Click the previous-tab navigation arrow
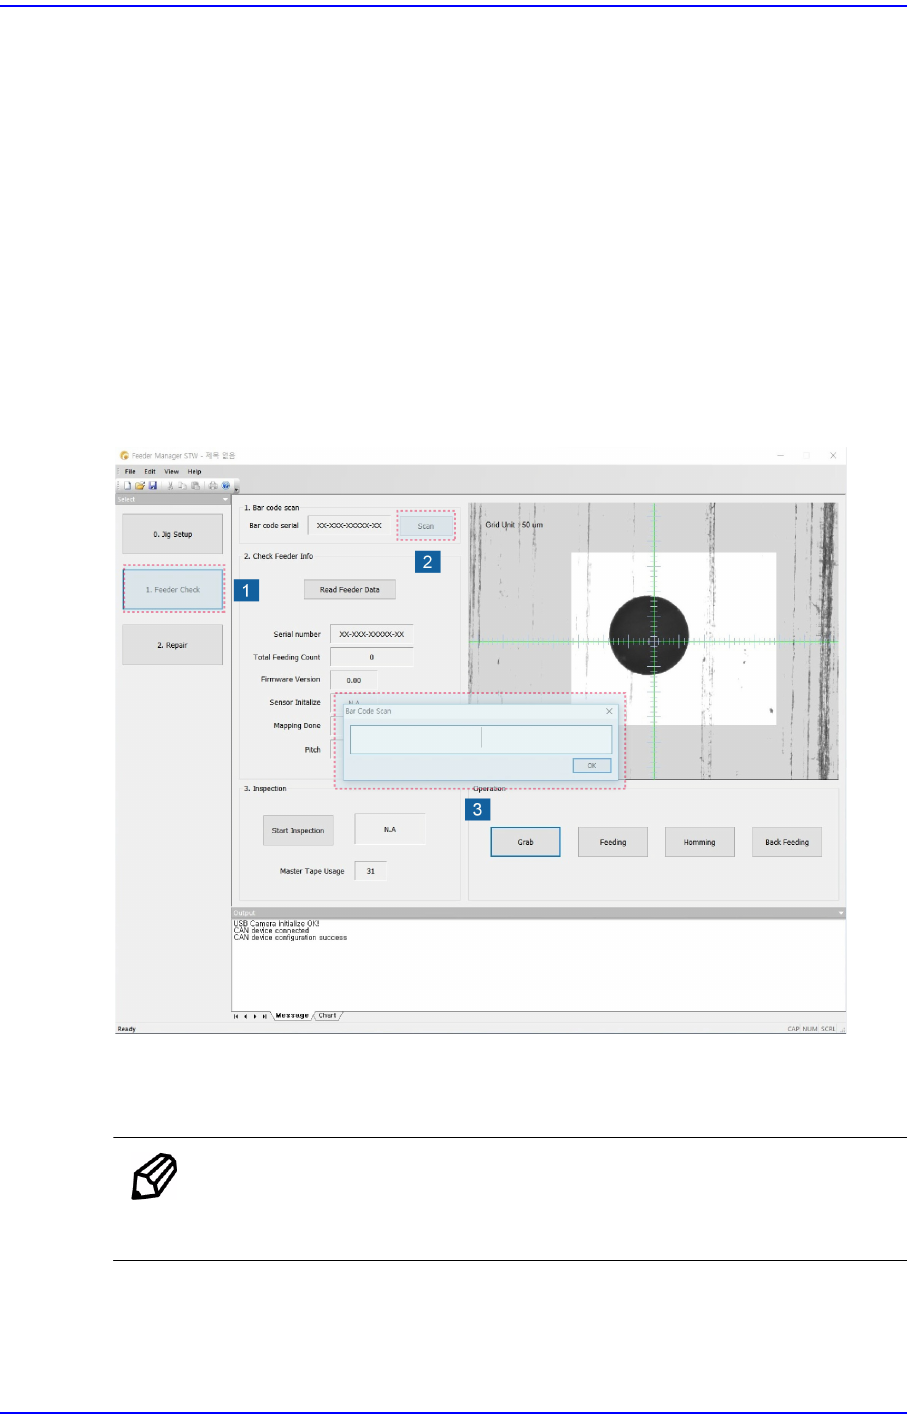 (246, 1016)
